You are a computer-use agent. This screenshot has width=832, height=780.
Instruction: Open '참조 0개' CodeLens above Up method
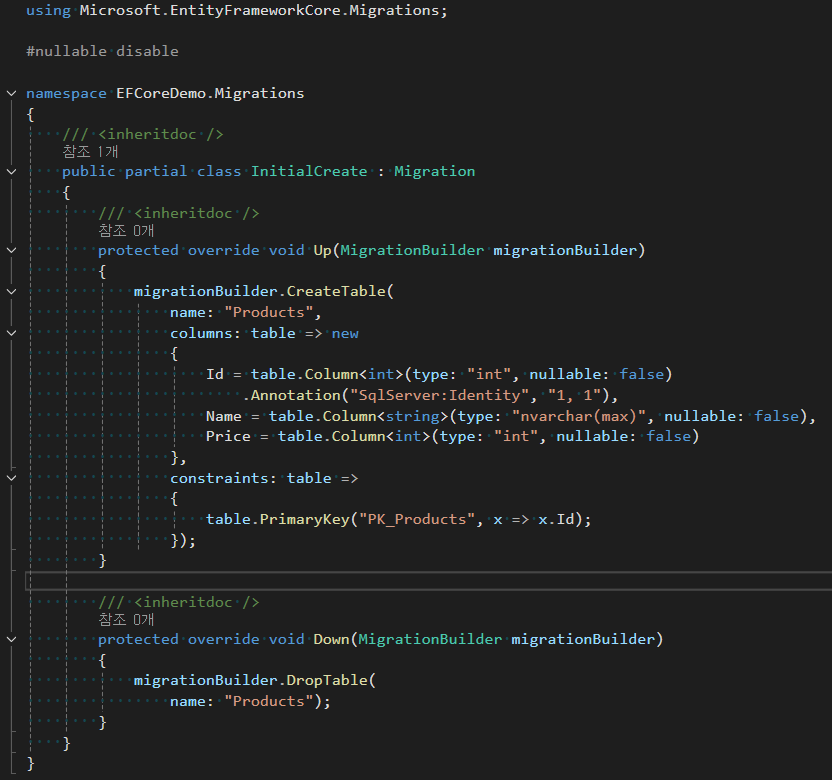[x=126, y=230]
